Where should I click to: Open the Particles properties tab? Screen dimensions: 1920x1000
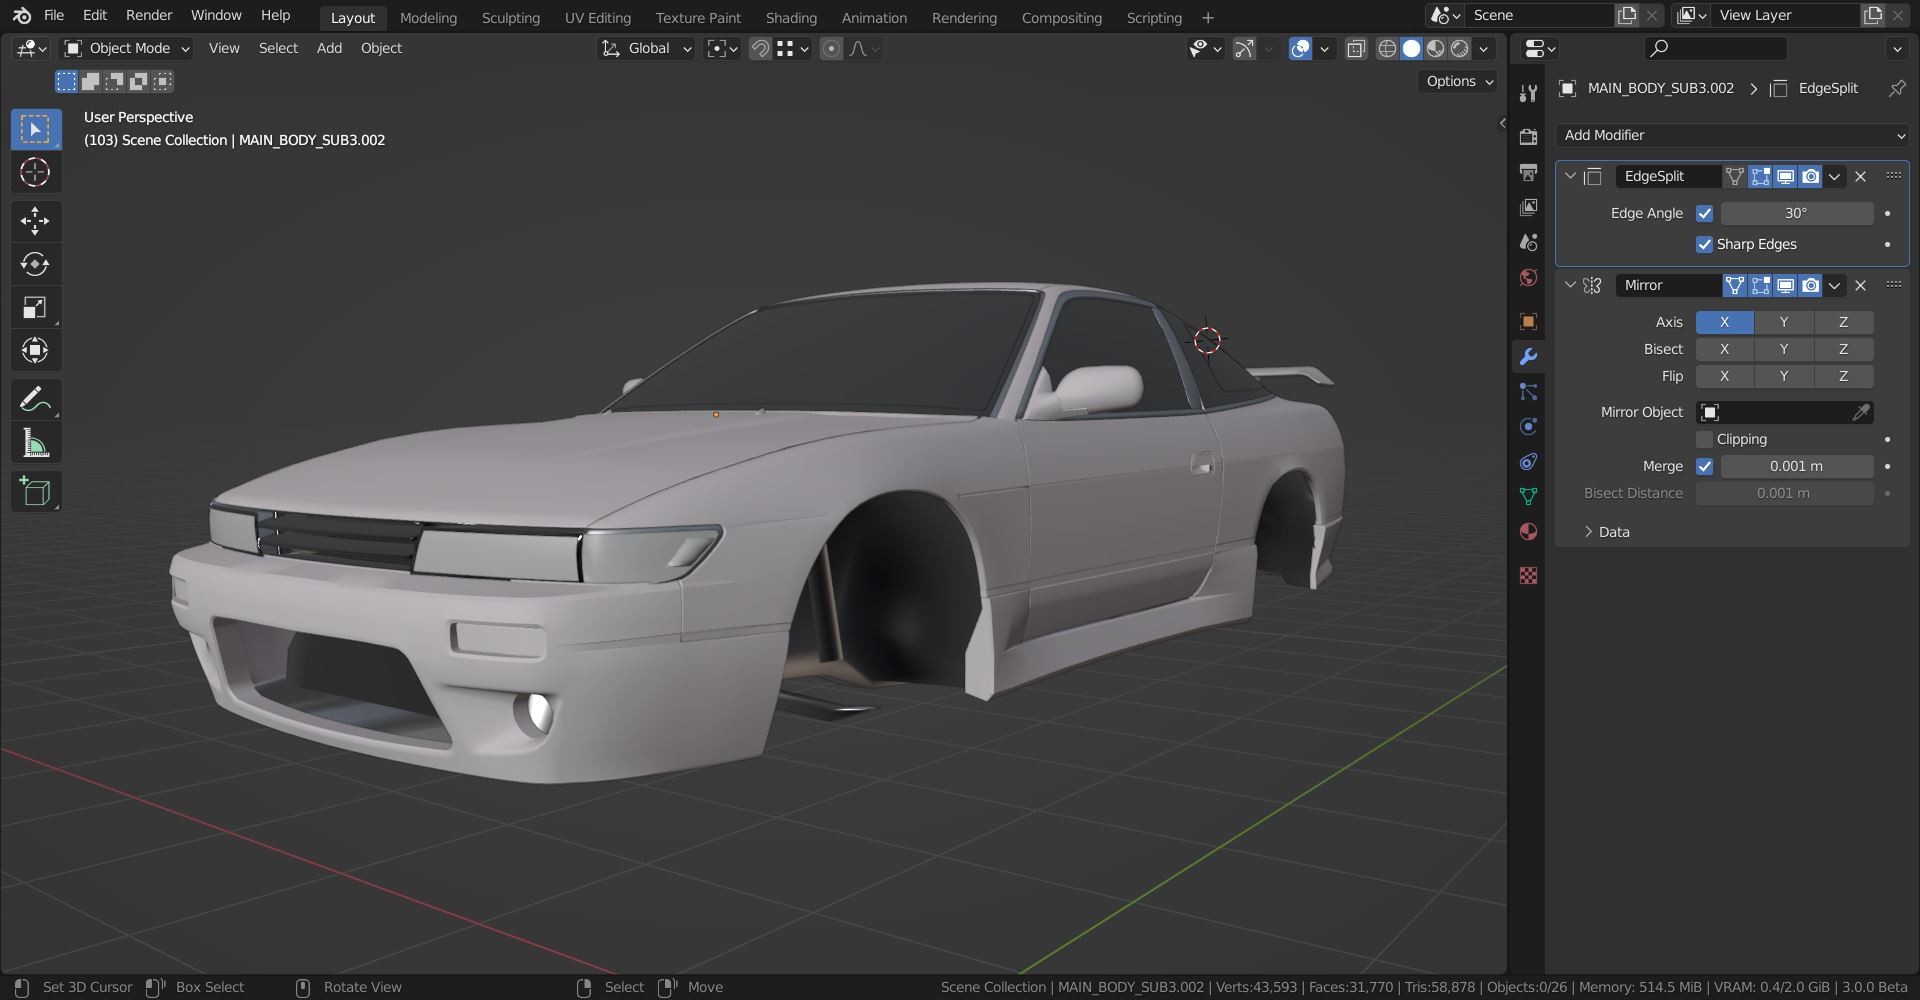pos(1528,391)
